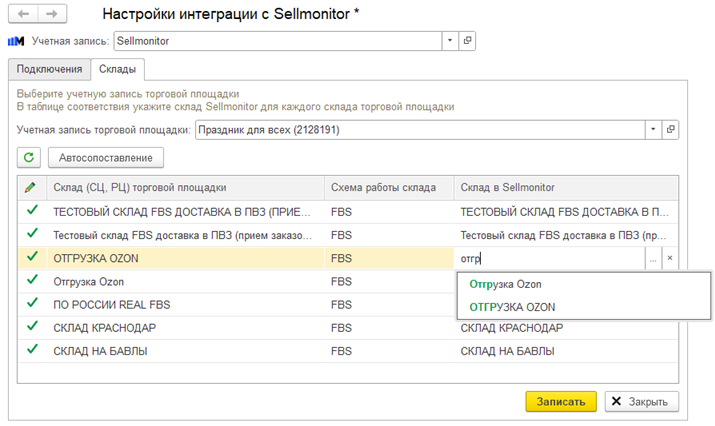715x426 pixels.
Task: Expand the Учетная запись Sellmonitor dropdown
Action: tap(451, 41)
